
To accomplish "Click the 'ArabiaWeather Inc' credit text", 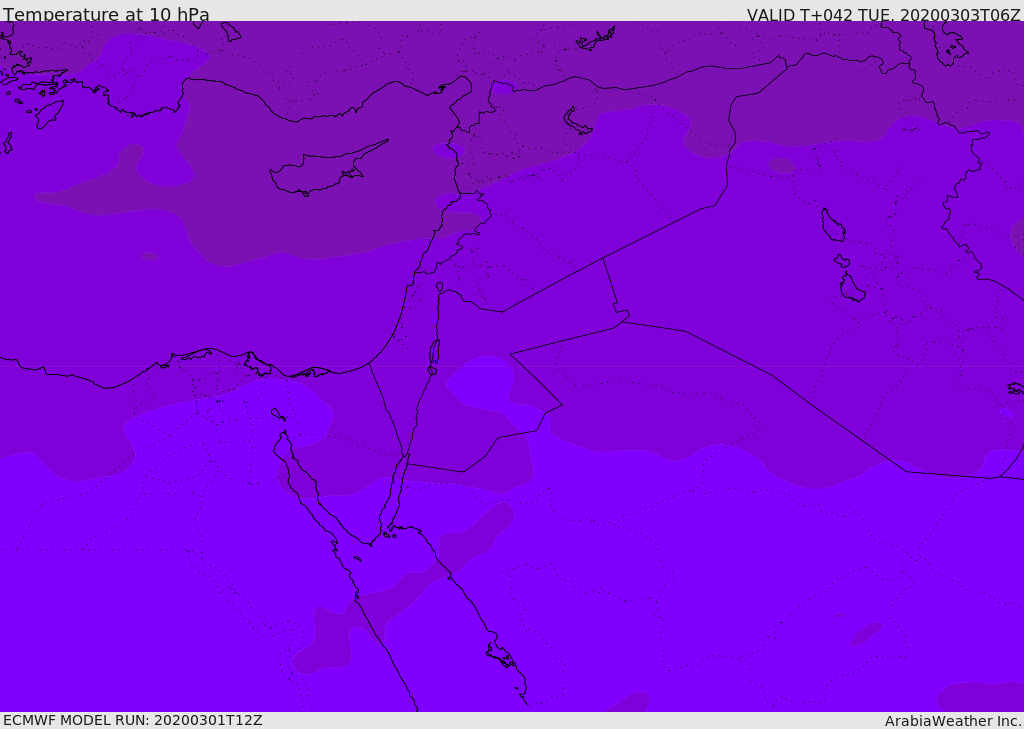I will pos(952,721).
